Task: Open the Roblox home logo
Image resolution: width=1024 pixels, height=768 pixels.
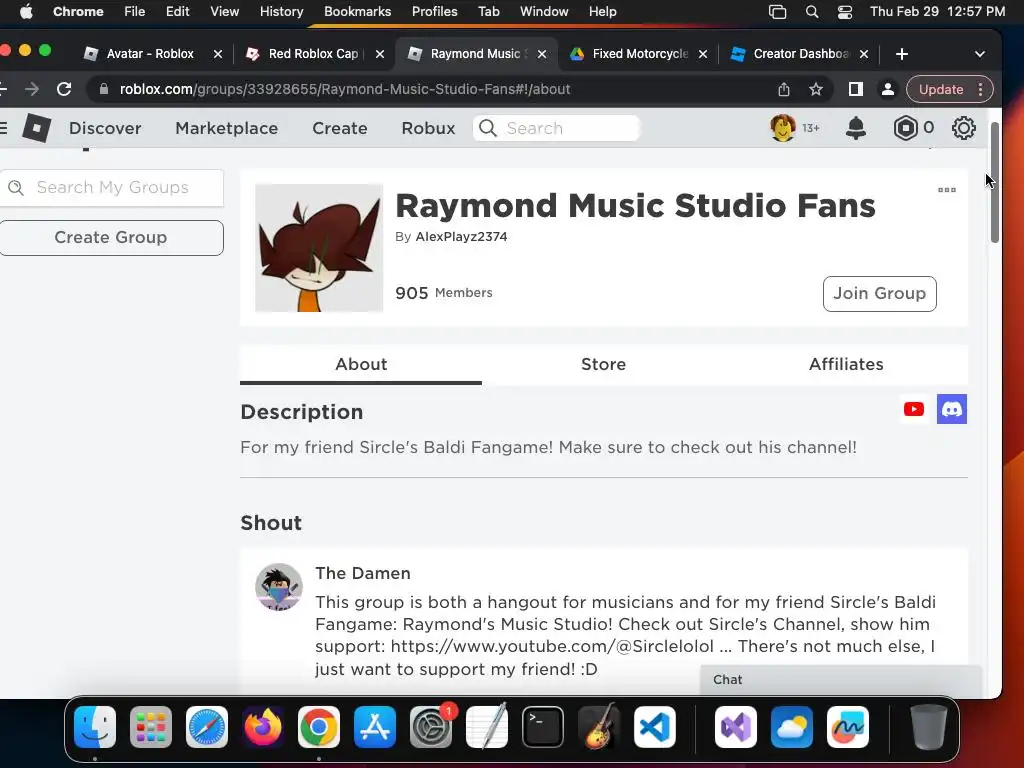Action: (x=37, y=127)
